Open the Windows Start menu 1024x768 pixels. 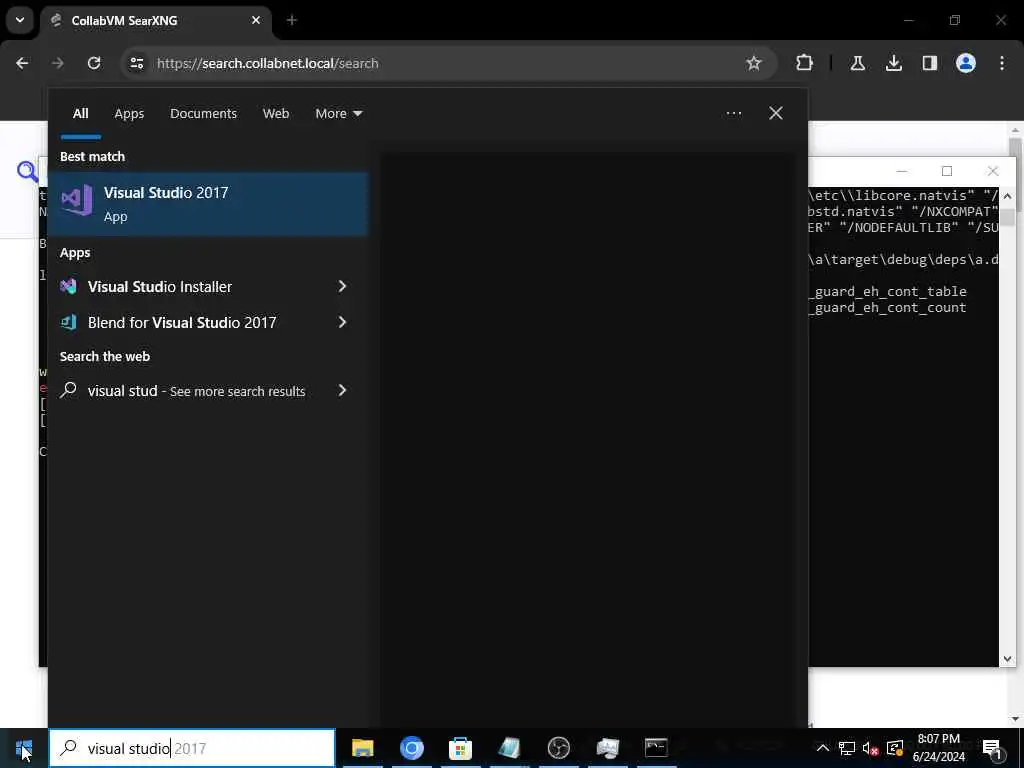[24, 748]
